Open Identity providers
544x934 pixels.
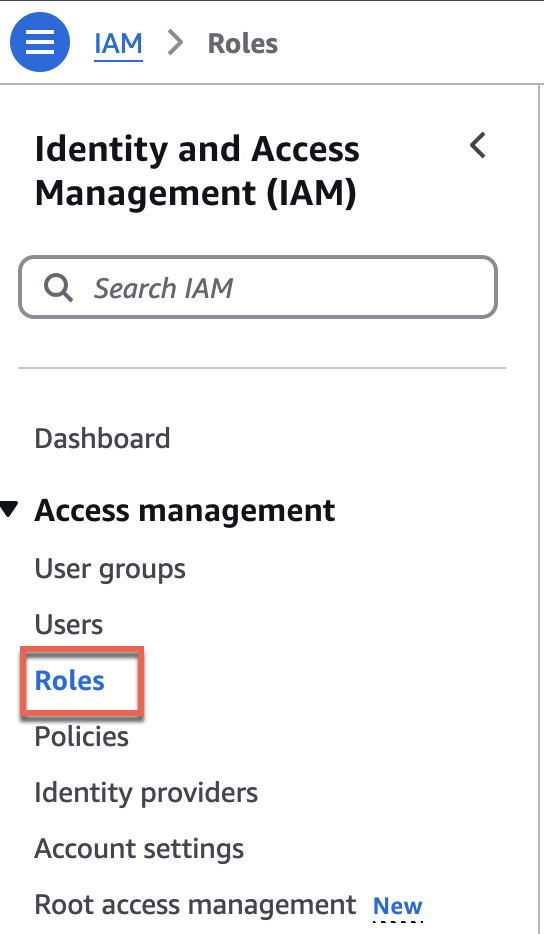click(146, 793)
